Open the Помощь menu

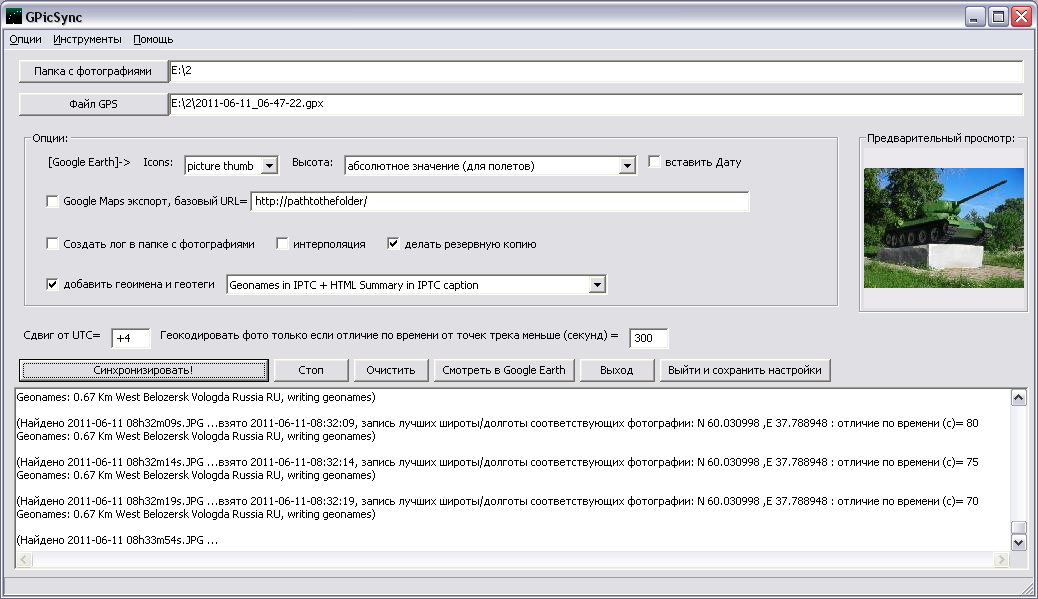coord(153,40)
